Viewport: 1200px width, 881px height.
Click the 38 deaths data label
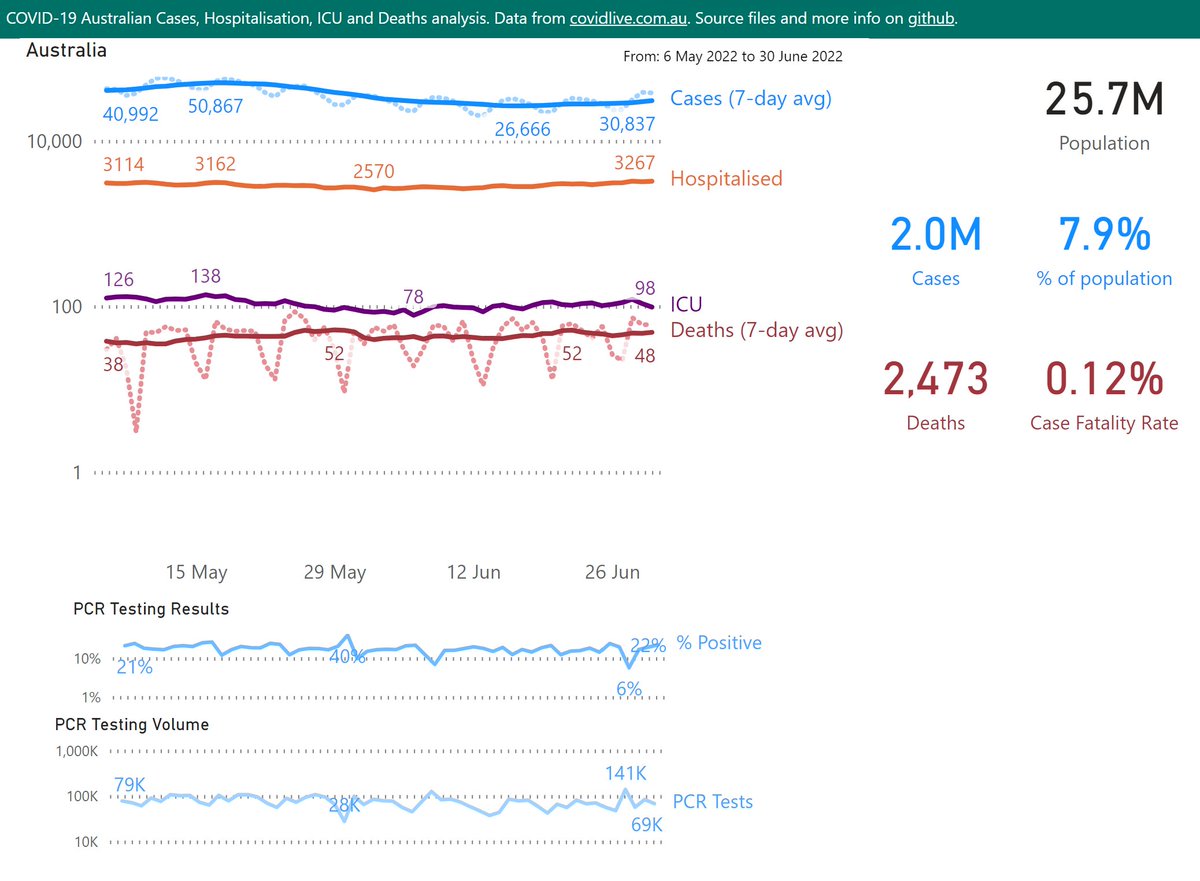(115, 366)
